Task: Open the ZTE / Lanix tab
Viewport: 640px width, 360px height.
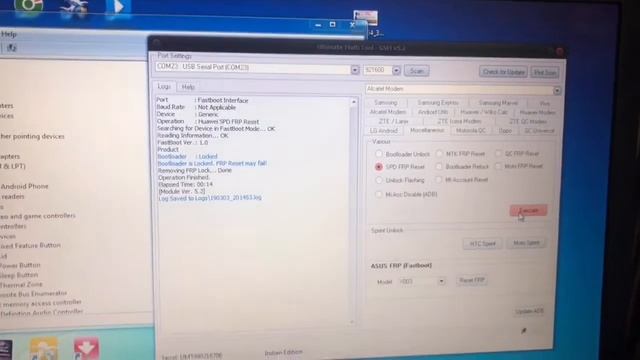Action: pyautogui.click(x=393, y=121)
